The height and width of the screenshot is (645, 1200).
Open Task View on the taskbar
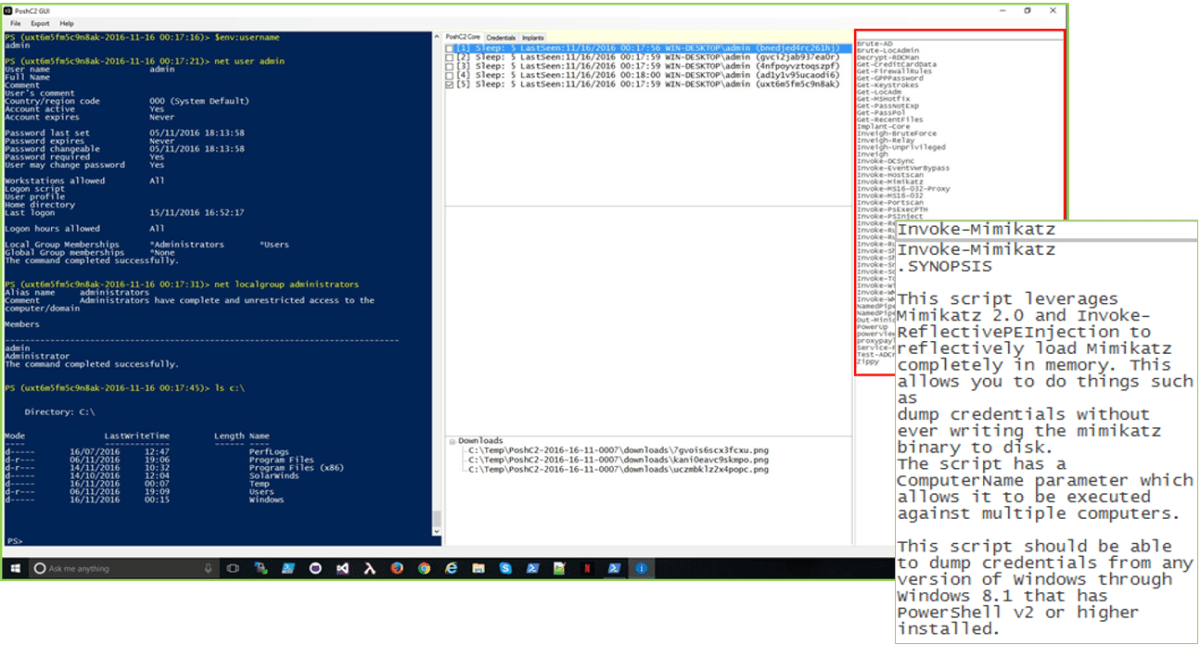coord(232,567)
